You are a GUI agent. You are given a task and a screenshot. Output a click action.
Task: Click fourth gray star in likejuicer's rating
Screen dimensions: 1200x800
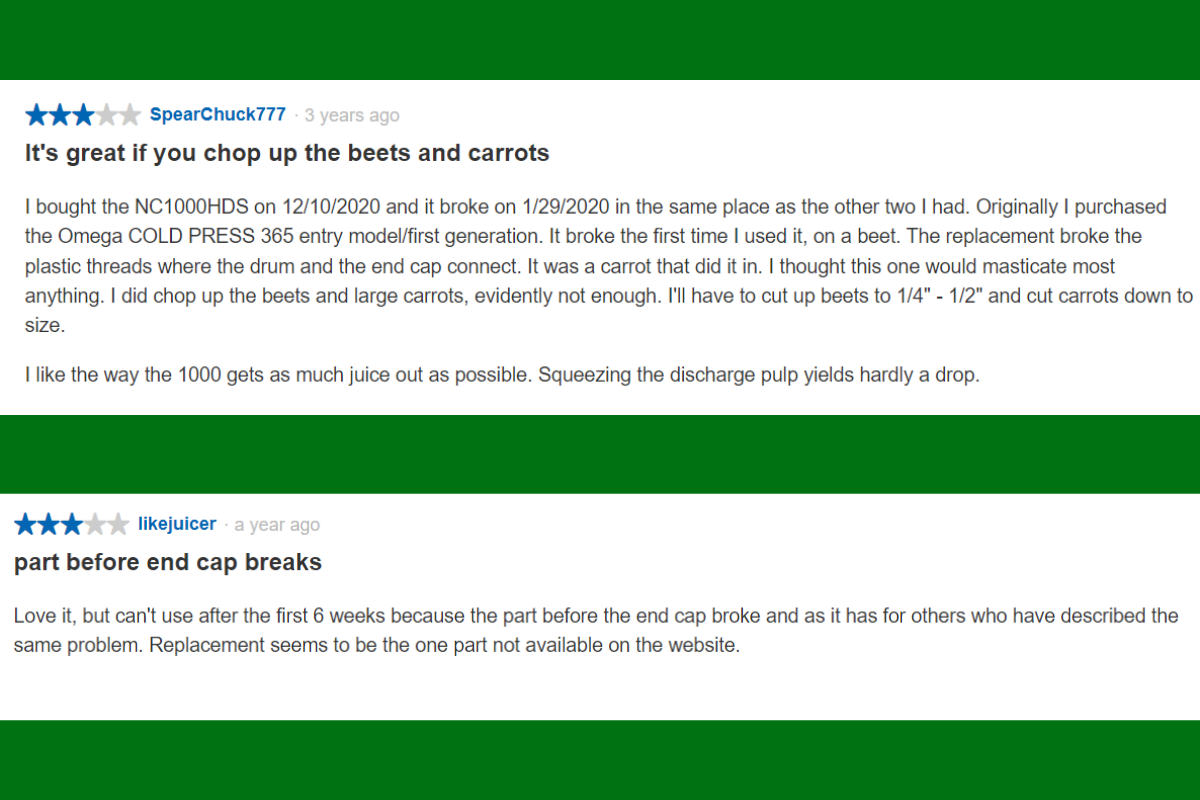click(x=95, y=524)
